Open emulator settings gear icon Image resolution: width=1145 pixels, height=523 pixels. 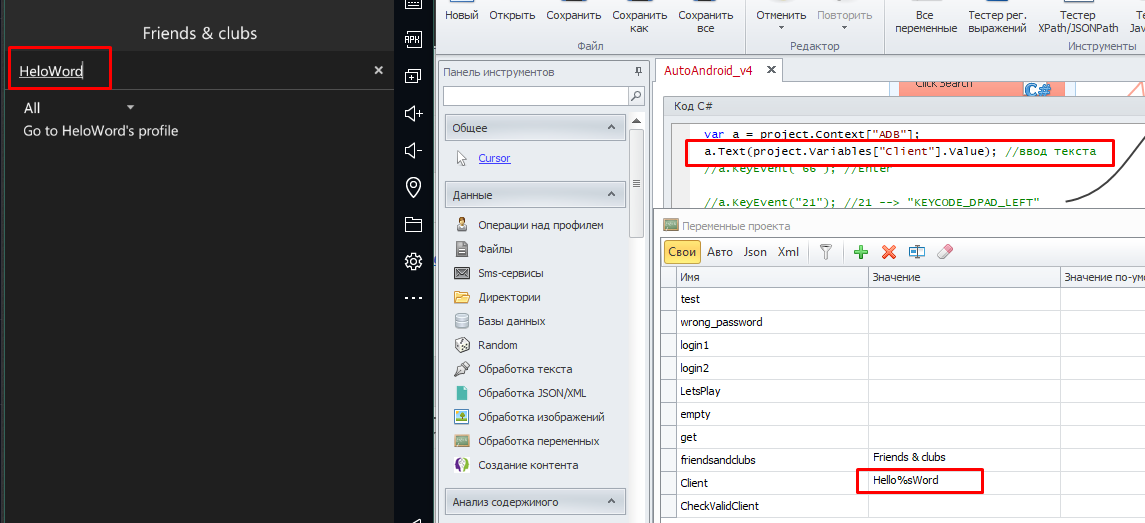tap(413, 261)
